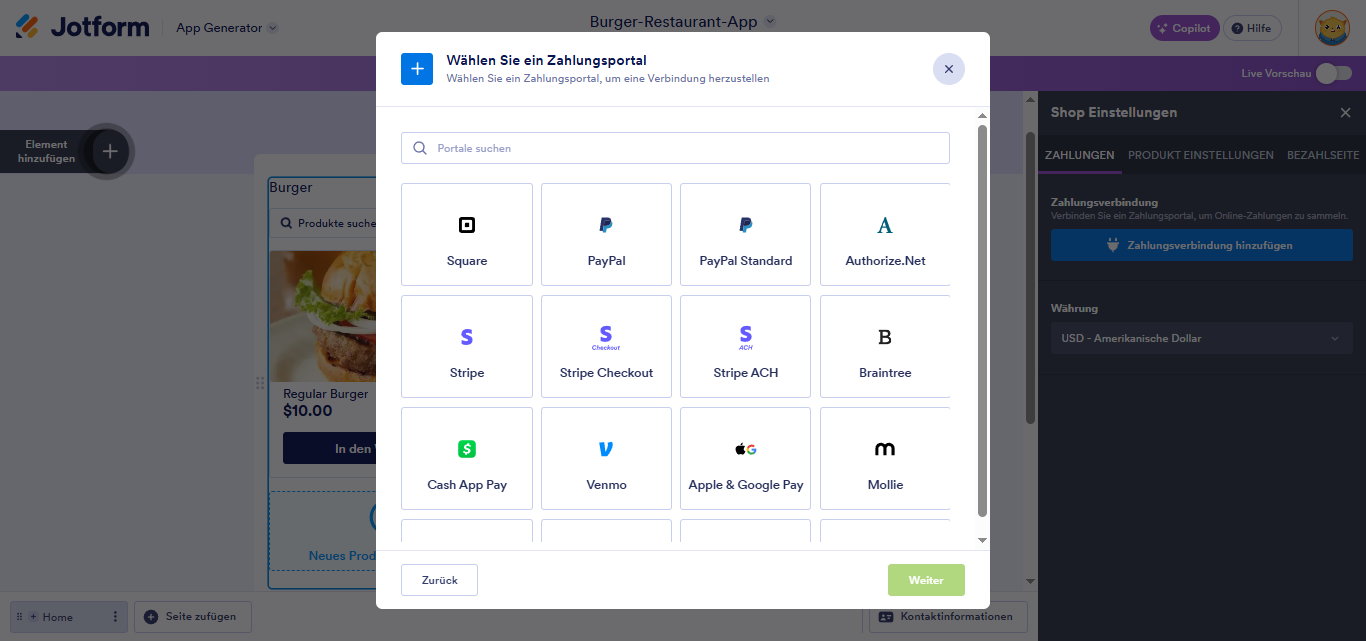The width and height of the screenshot is (1366, 641).
Task: Open Kontaktinformationen at the bottom
Action: 946,617
